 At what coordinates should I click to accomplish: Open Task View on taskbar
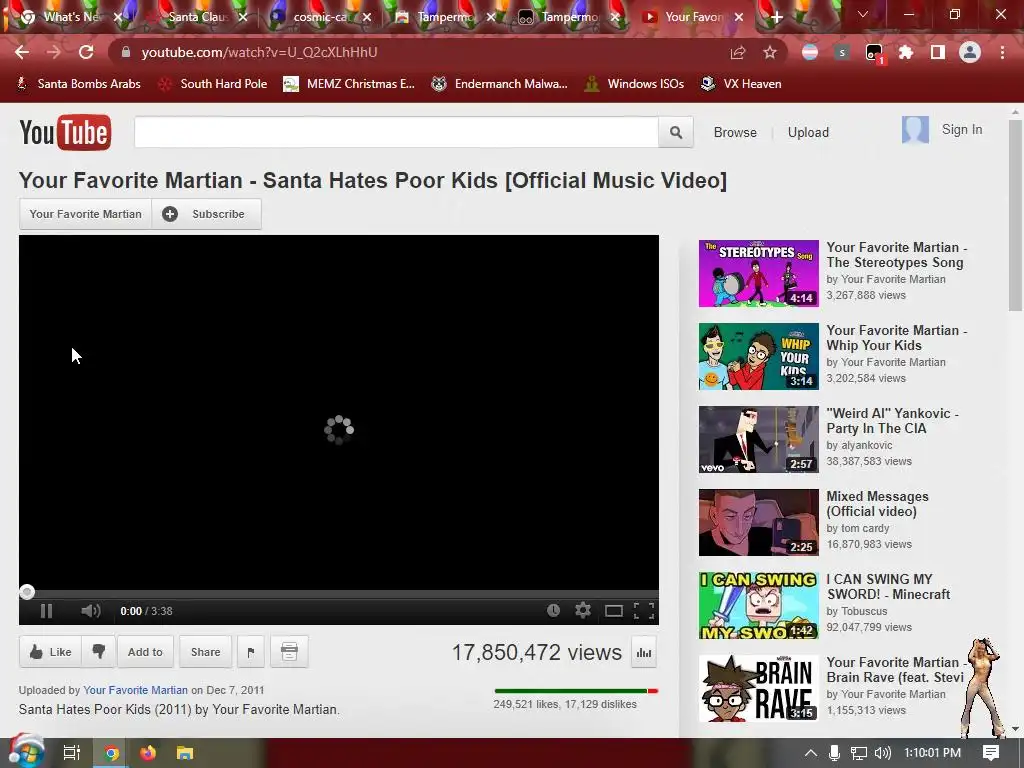(x=72, y=753)
